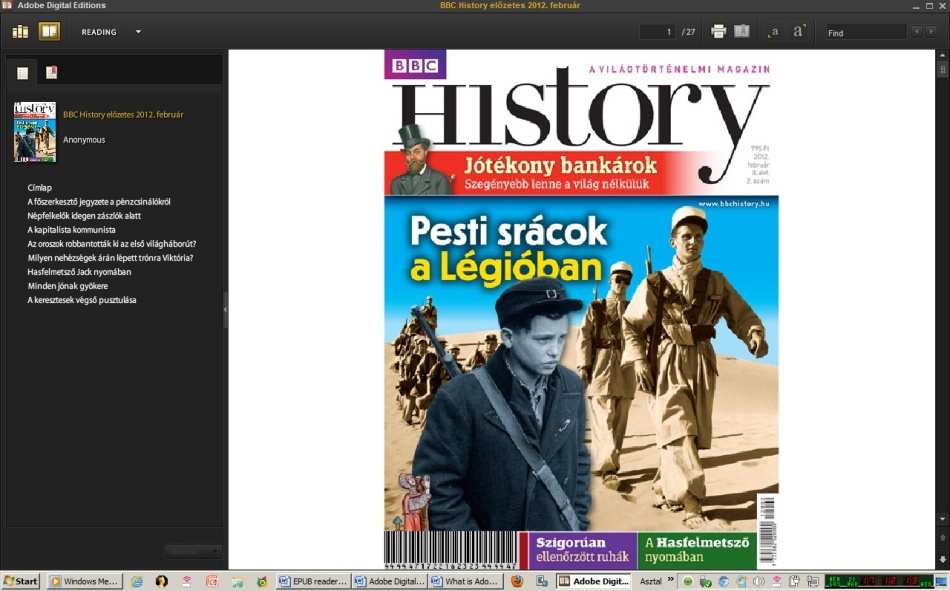
Task: Click the system tray monitor graph display
Action: [879, 581]
